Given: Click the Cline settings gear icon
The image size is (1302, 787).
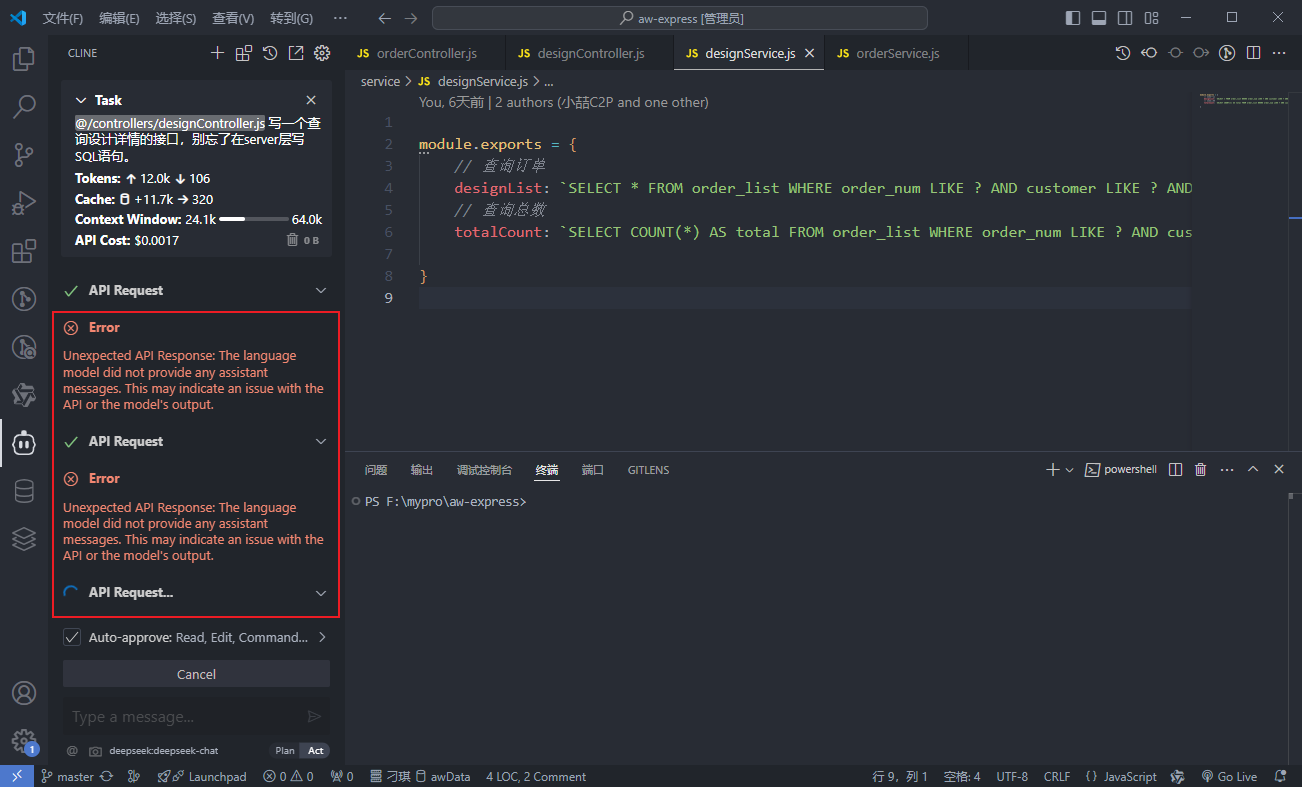Looking at the screenshot, I should coord(322,53).
